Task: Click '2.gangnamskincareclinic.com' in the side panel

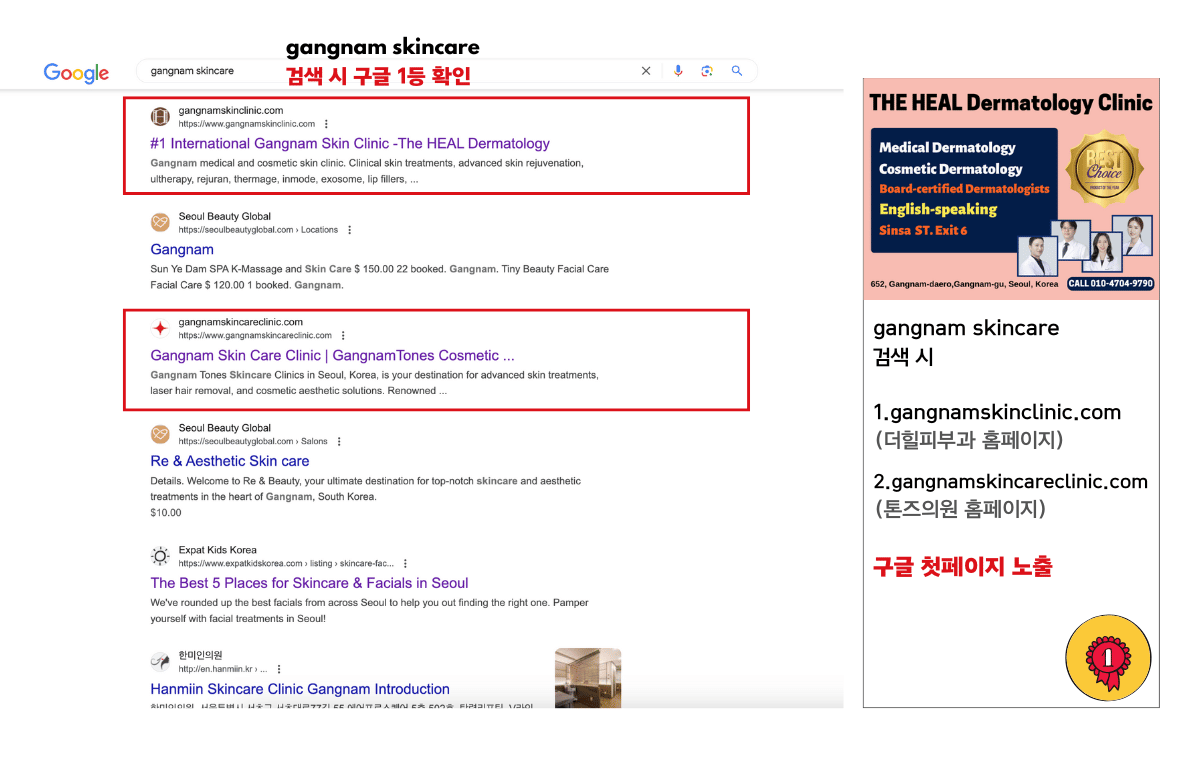Action: (1011, 481)
